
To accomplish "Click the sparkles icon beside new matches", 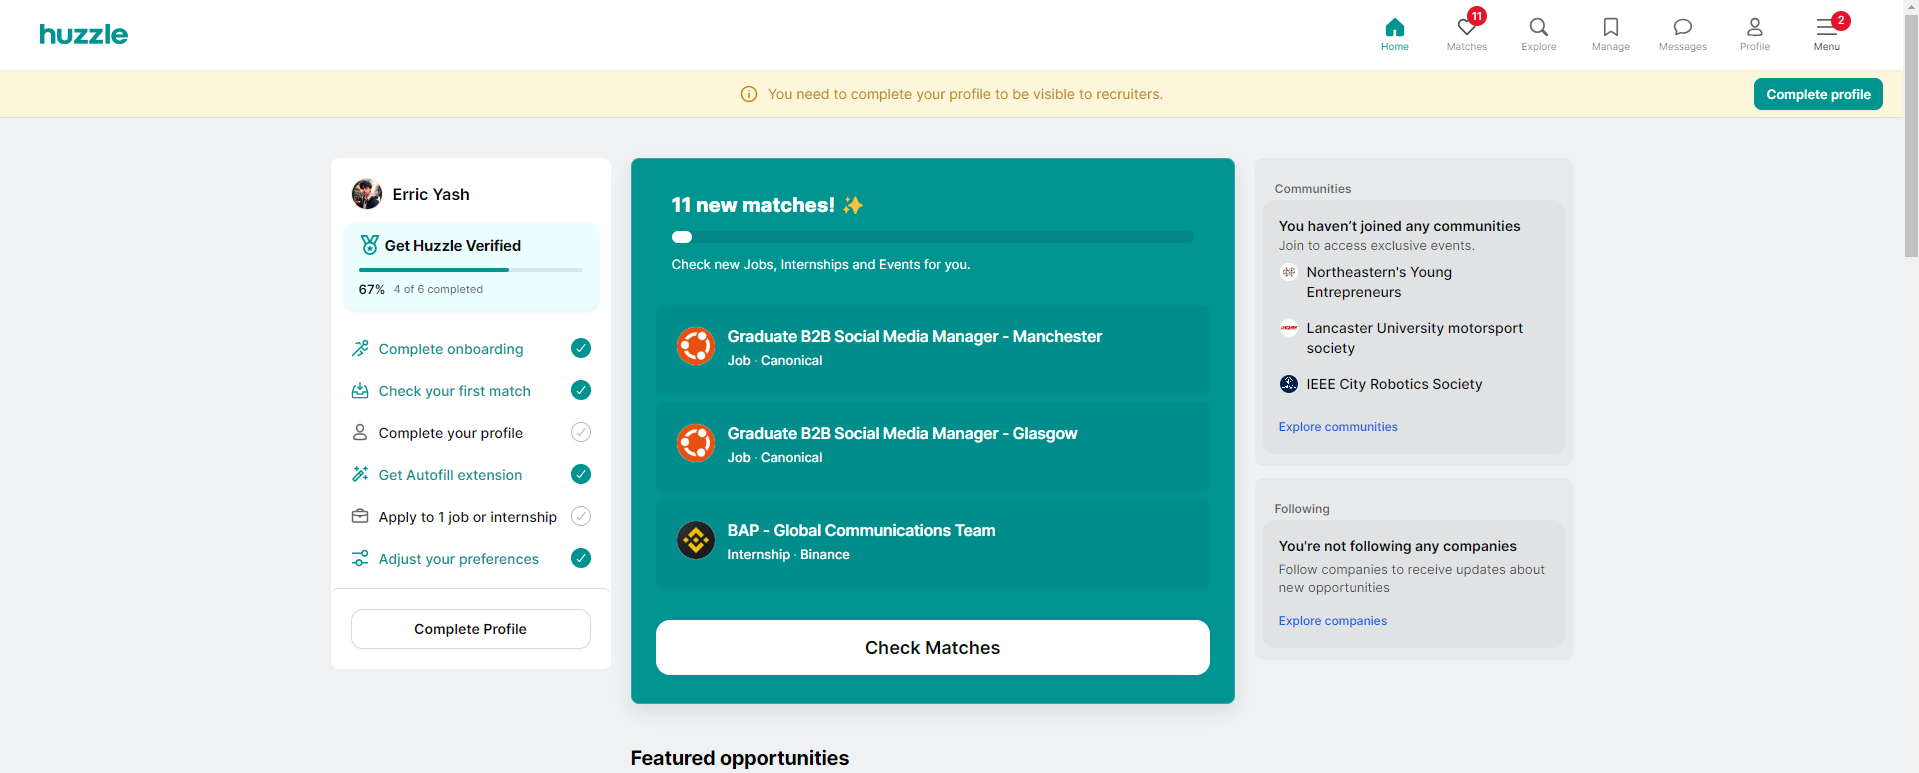I will [853, 205].
